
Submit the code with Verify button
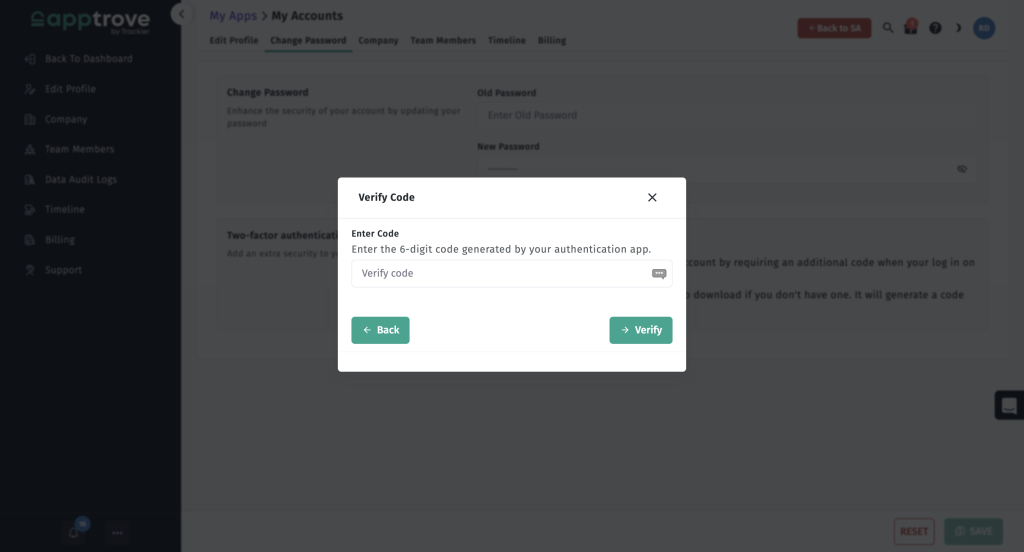pyautogui.click(x=641, y=331)
